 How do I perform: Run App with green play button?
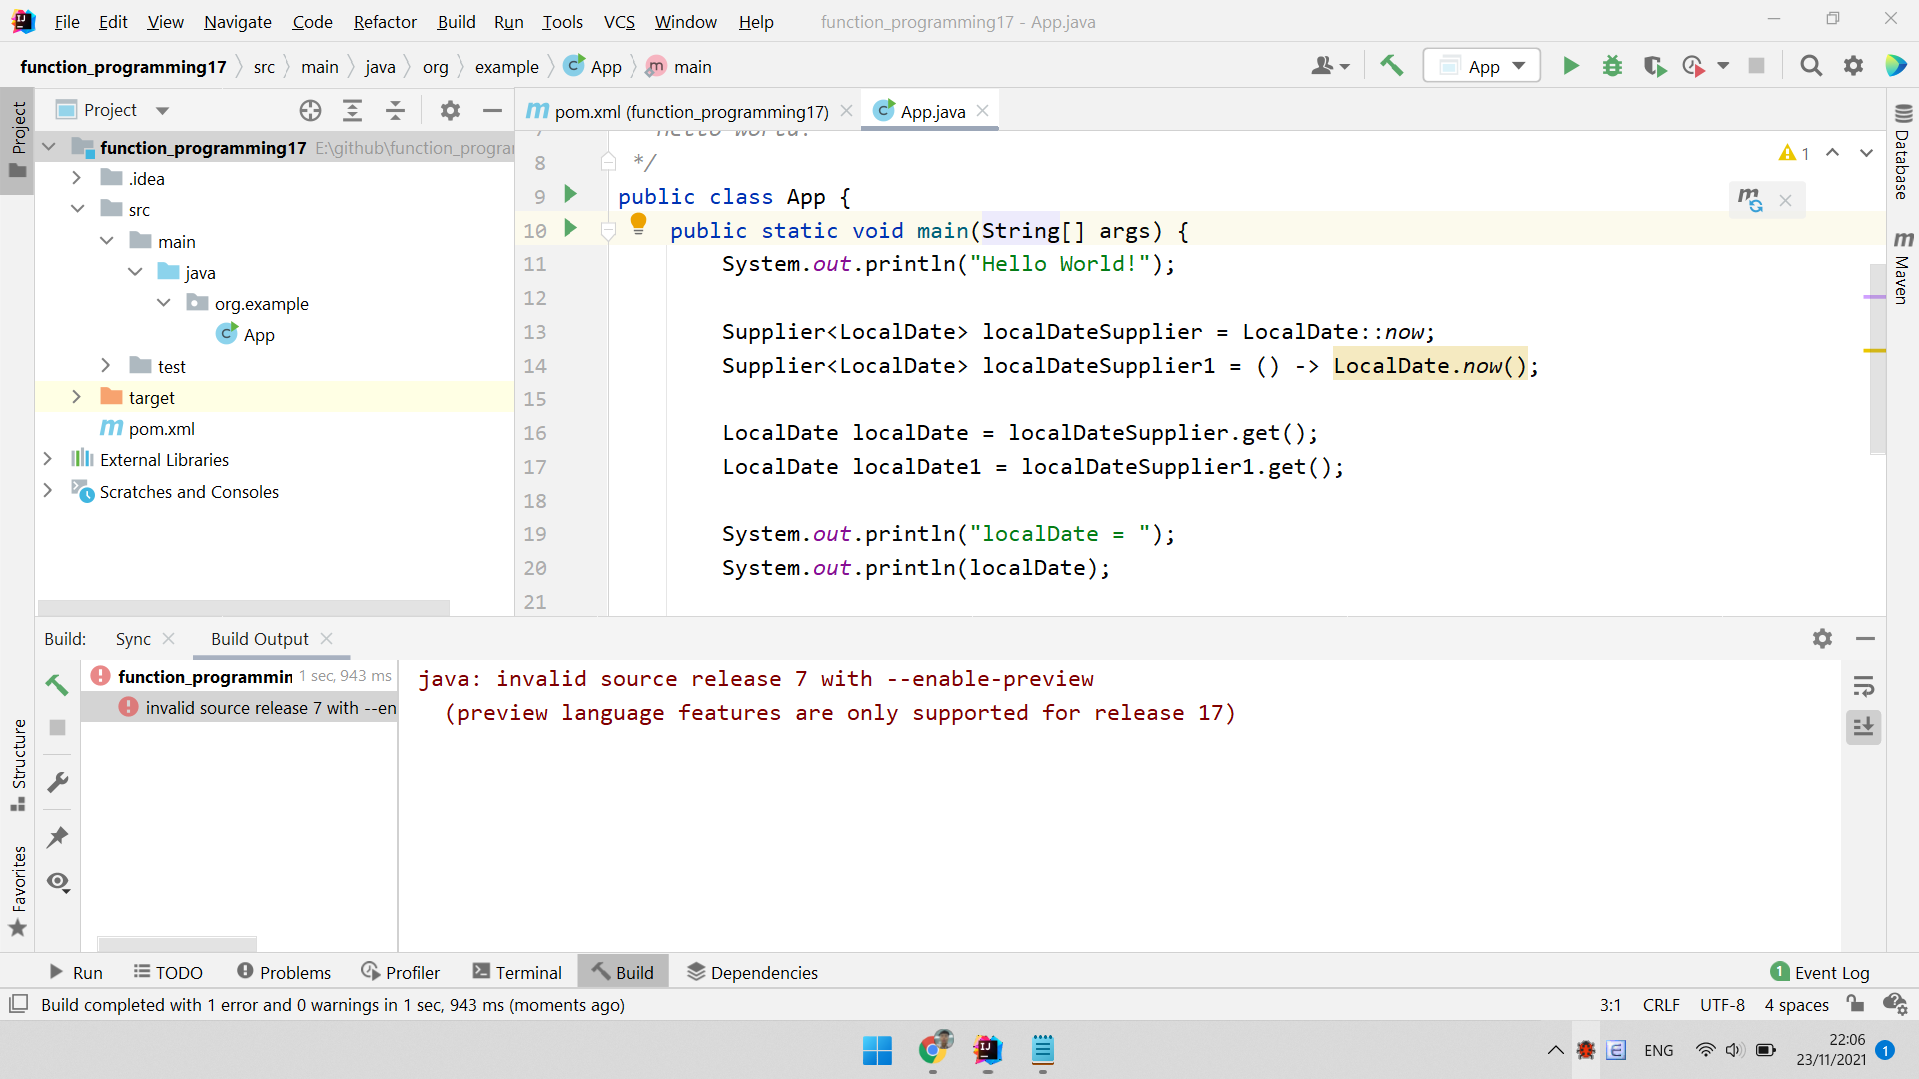pyautogui.click(x=1570, y=66)
